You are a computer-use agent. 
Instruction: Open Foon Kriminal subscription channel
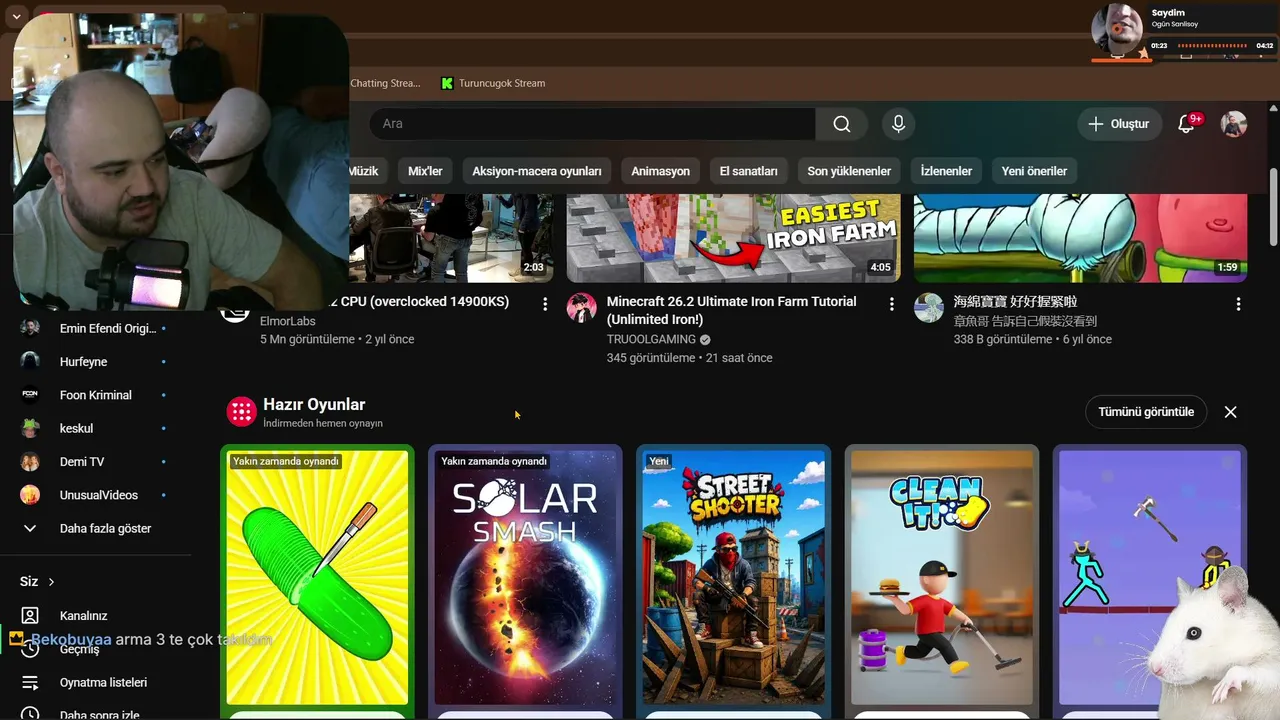pos(96,395)
